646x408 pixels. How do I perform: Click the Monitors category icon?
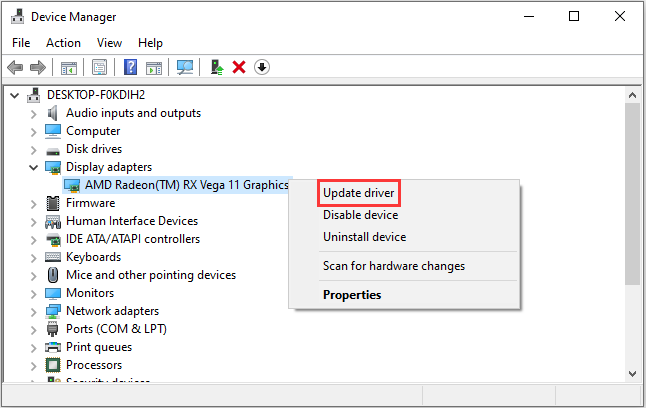tap(53, 293)
